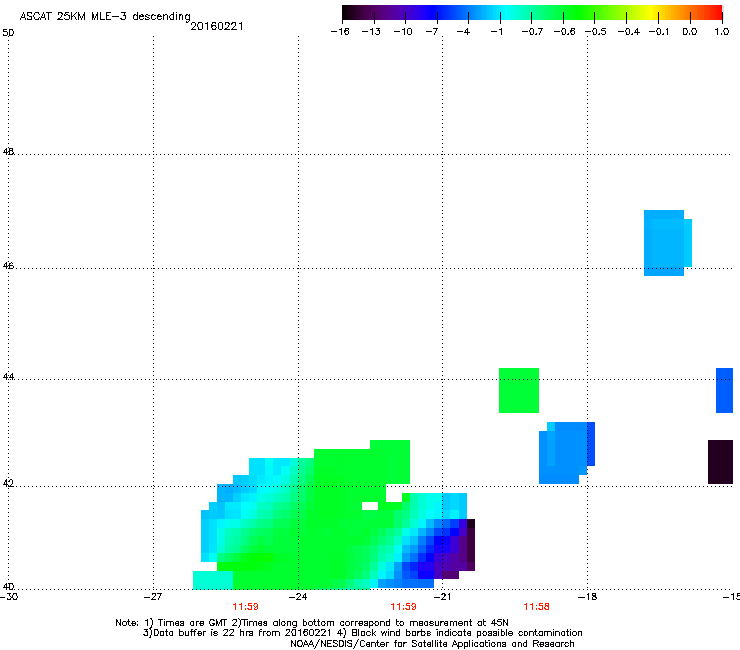This screenshot has height=650, width=740.
Task: Click the -0.1 label on the color scale
Action: click(659, 32)
